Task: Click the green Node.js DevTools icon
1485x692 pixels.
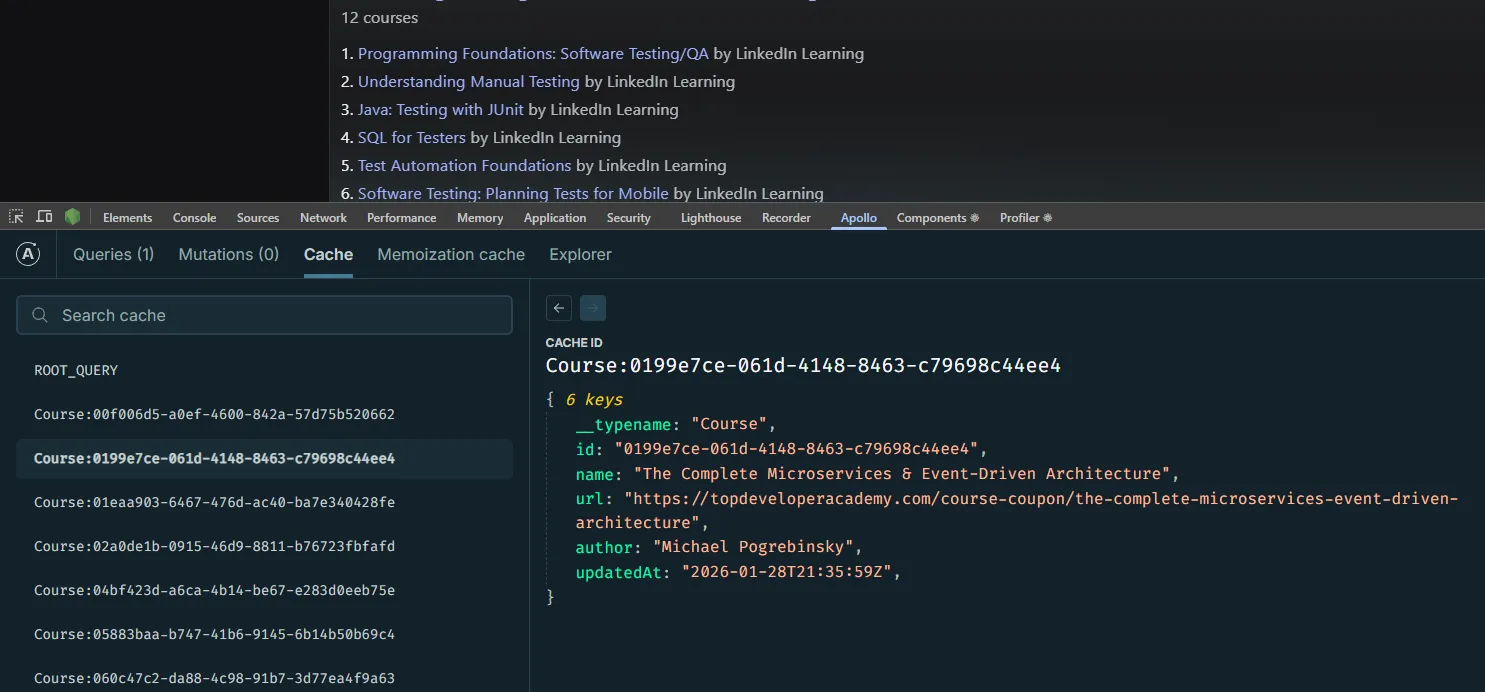Action: tap(72, 217)
